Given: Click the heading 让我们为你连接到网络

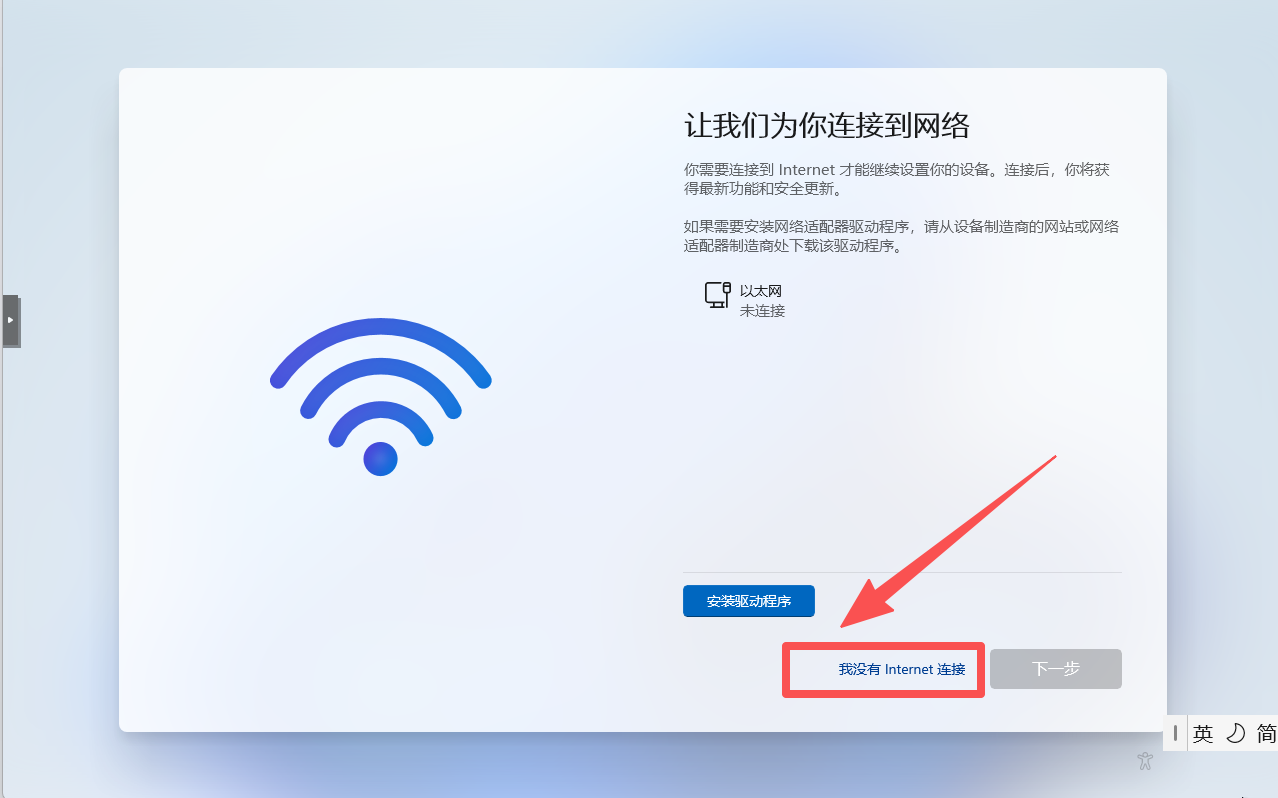Looking at the screenshot, I should (827, 126).
